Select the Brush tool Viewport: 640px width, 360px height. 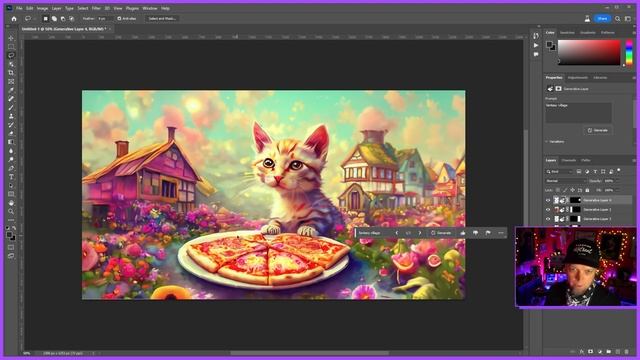click(11, 107)
